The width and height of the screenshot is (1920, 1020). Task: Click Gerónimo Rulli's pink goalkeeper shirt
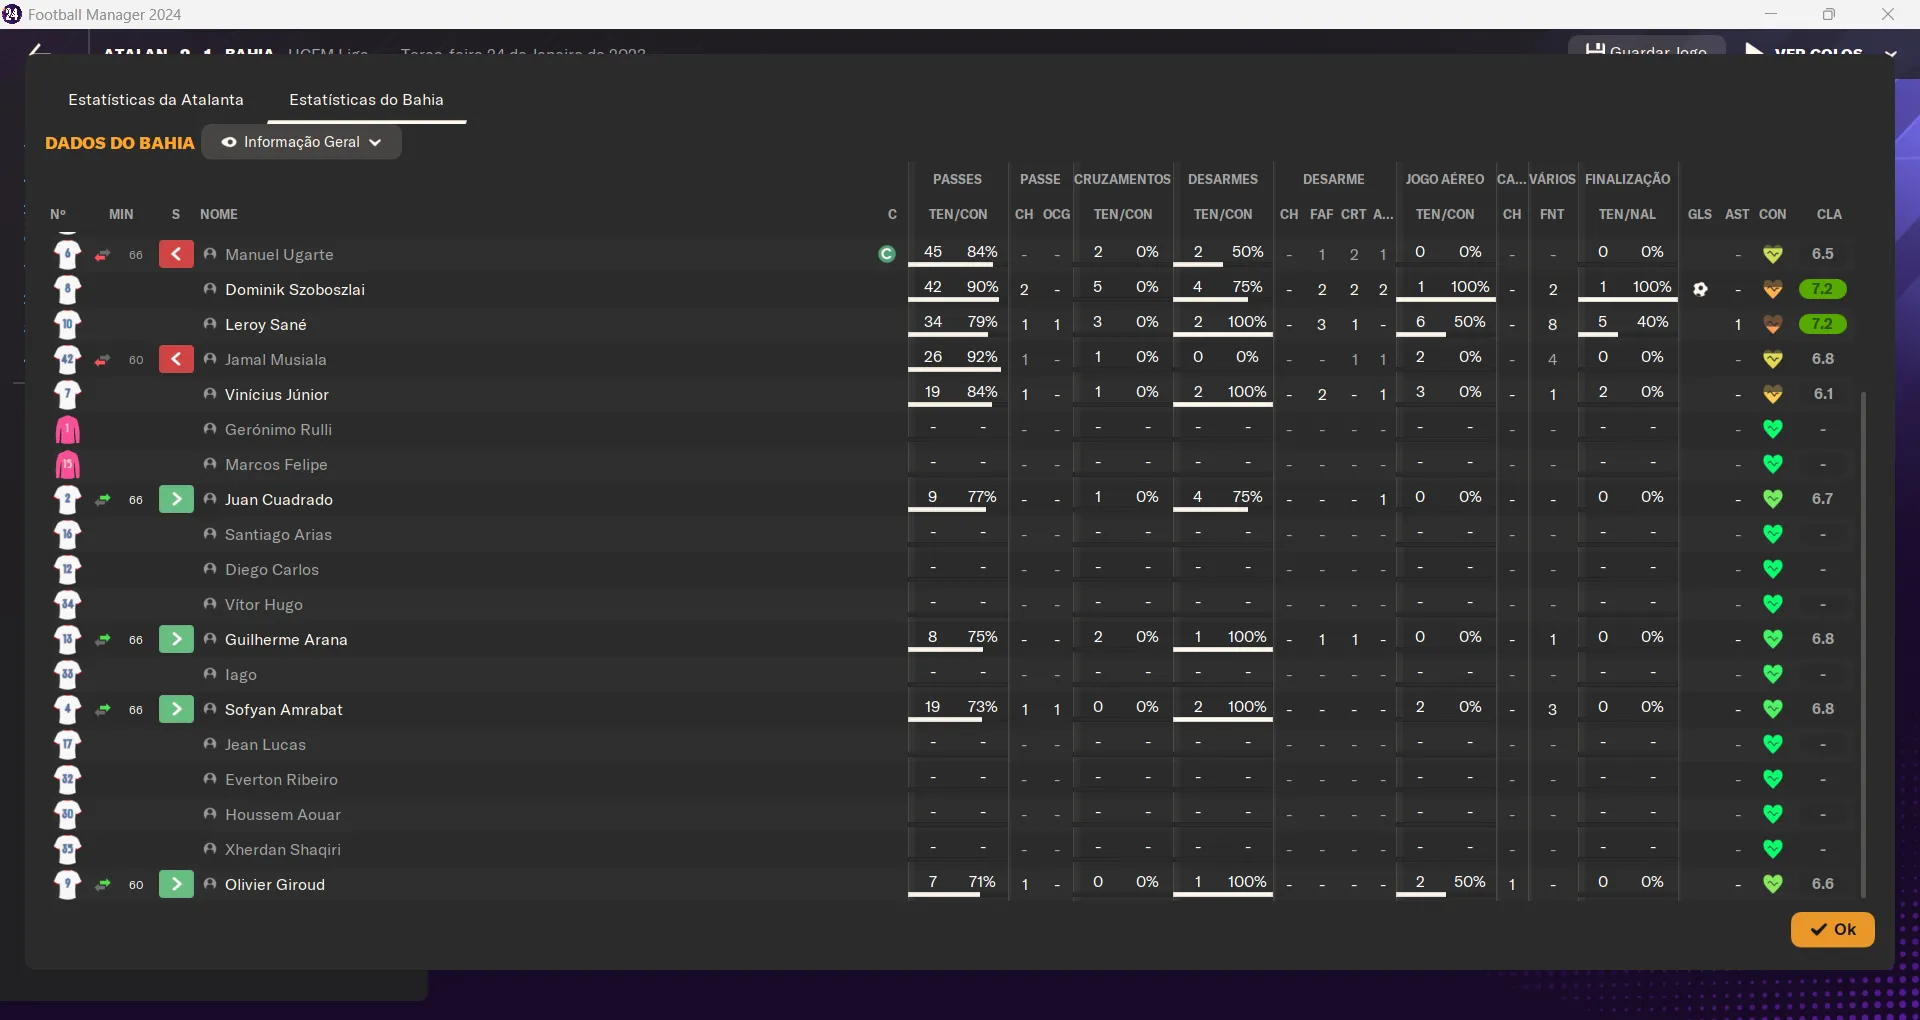(67, 430)
